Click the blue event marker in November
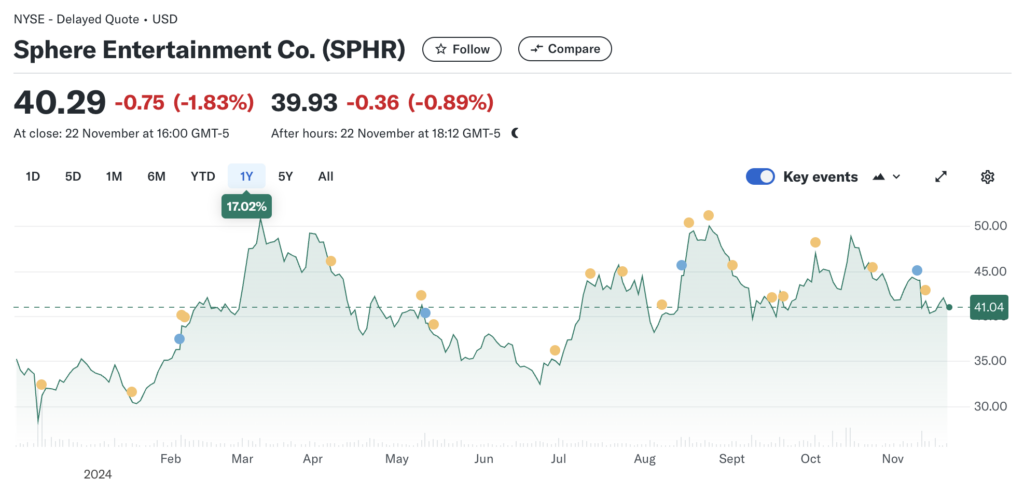 [917, 271]
